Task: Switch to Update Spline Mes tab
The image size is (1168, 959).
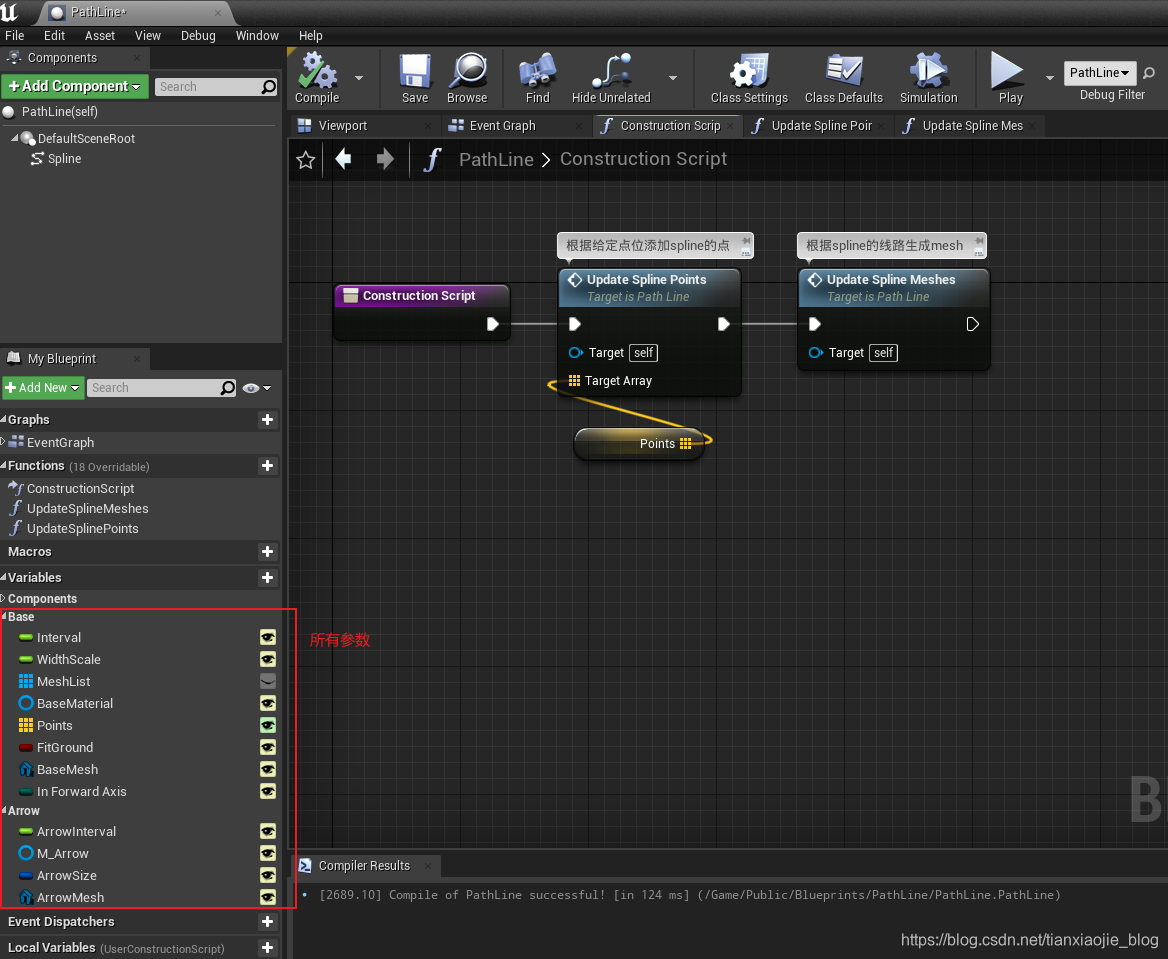Action: click(967, 126)
